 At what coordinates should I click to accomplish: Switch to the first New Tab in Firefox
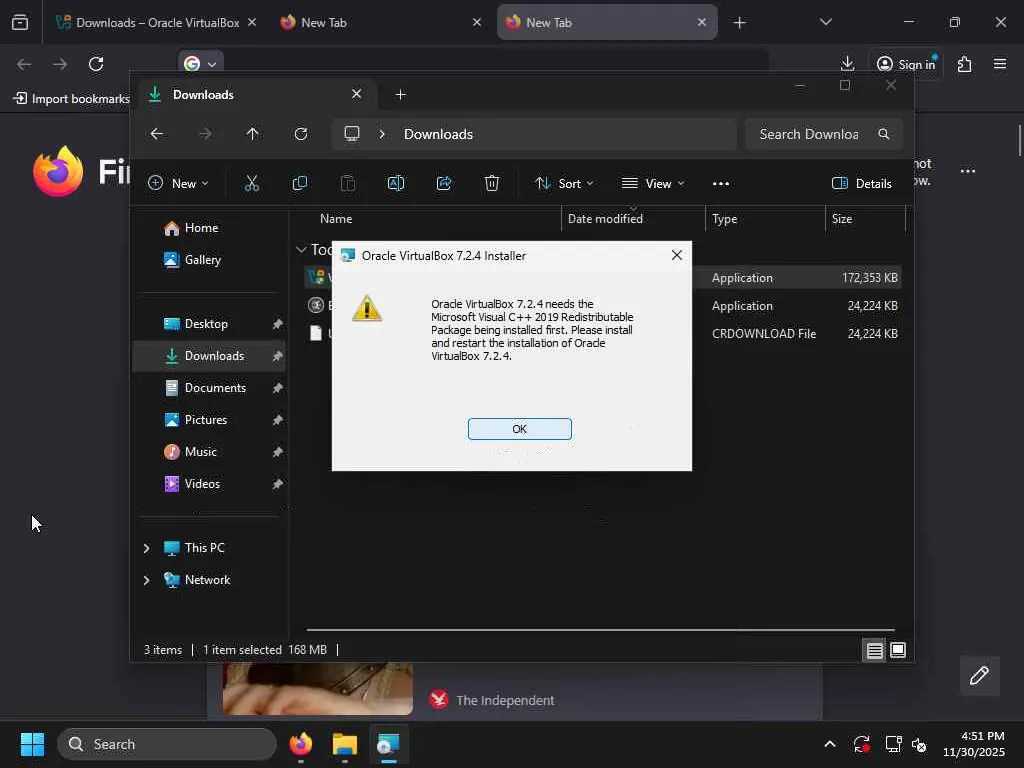pyautogui.click(x=380, y=23)
